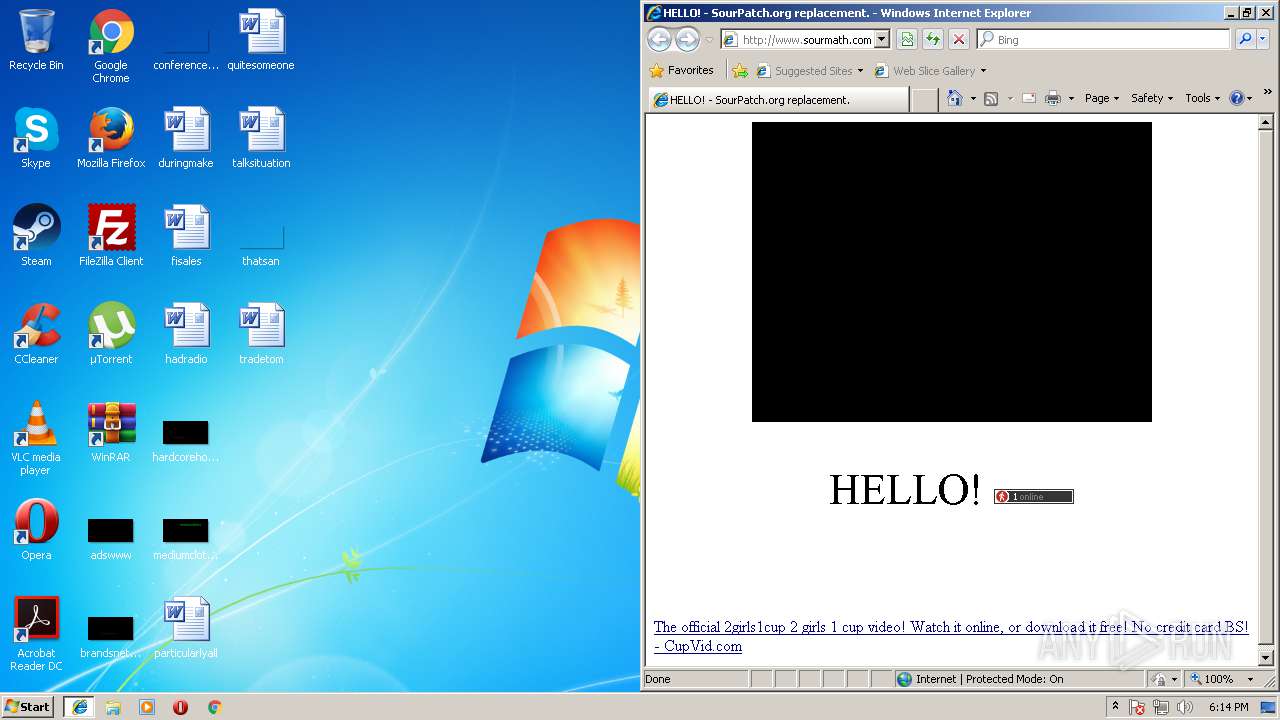Open the dropdown arrow next to Home icon
The image size is (1280, 720).
point(972,98)
